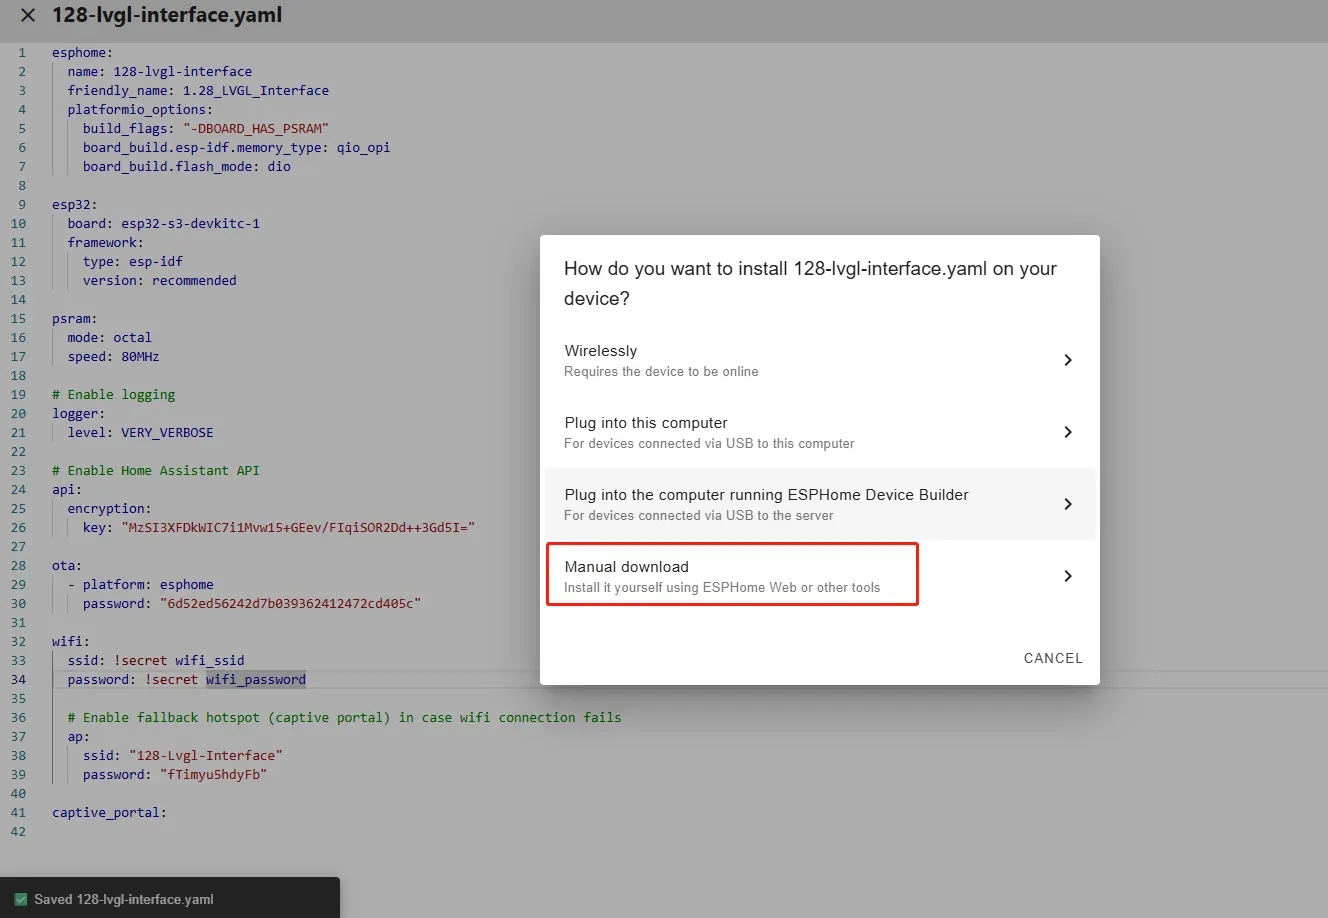Click the captive_portal line in the editor
Viewport: 1328px width, 918px height.
[109, 813]
